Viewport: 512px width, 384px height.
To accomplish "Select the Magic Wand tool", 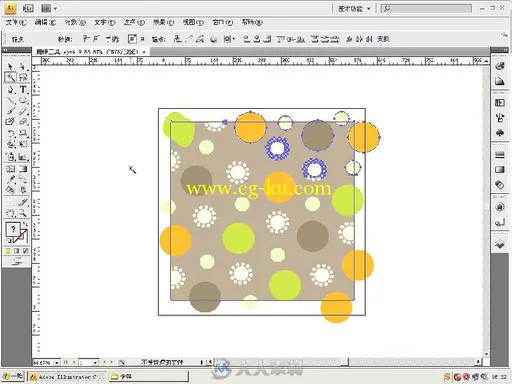I will tap(10, 78).
